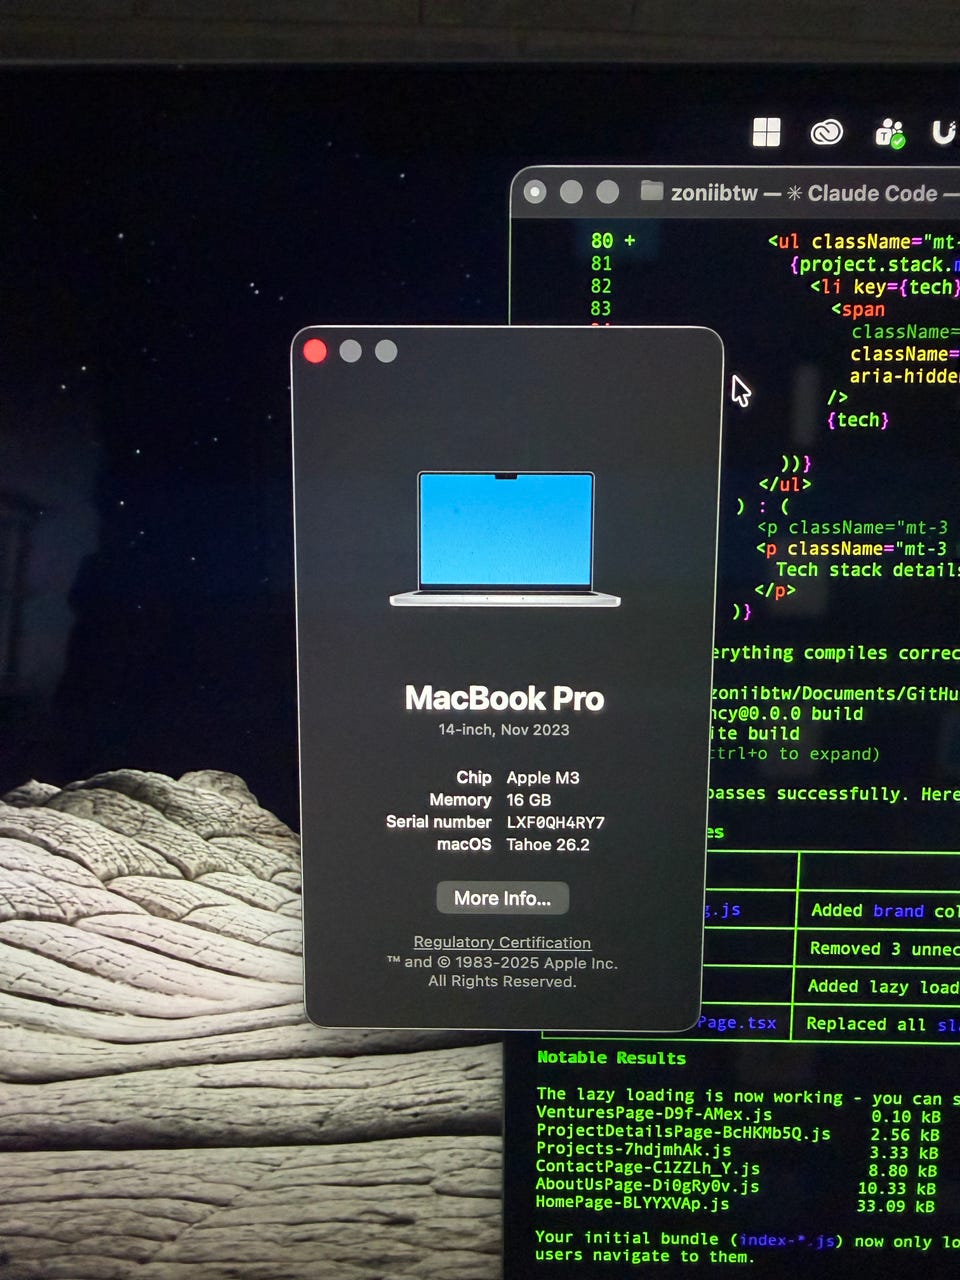
Task: Click 'index-*.js' in the bundle sentence
Action: click(x=787, y=1240)
